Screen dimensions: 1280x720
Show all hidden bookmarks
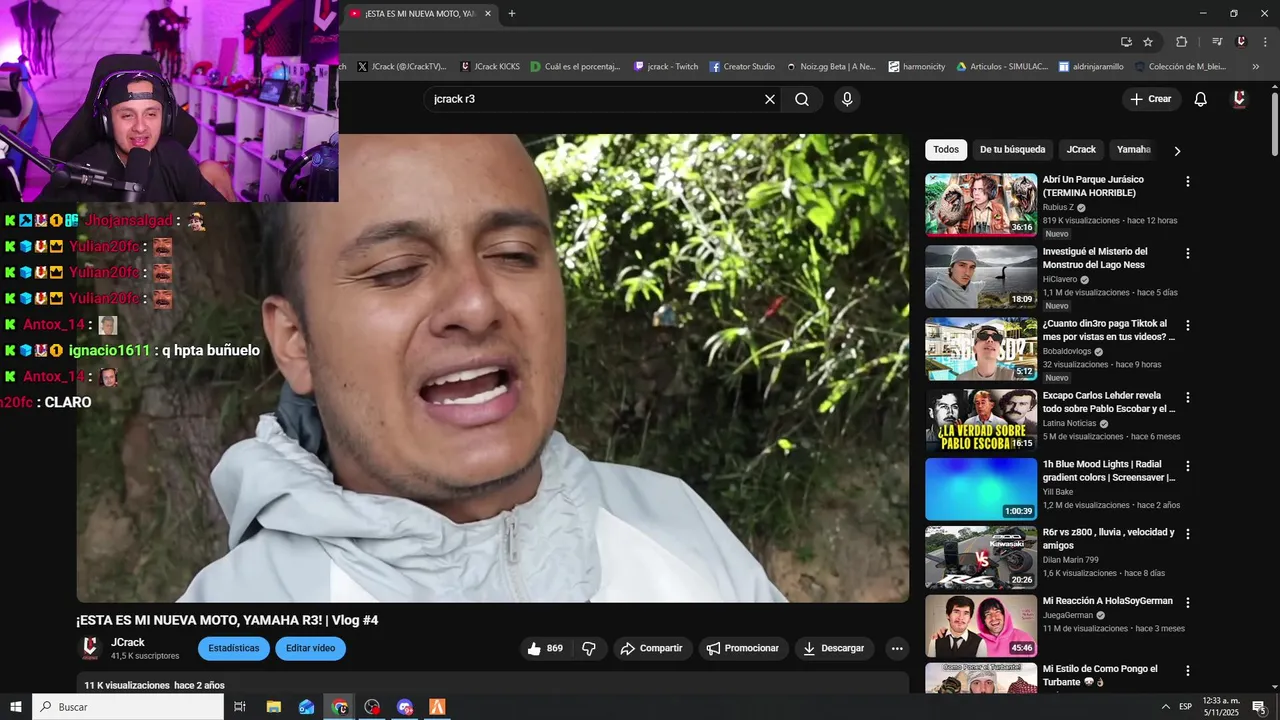(1256, 67)
